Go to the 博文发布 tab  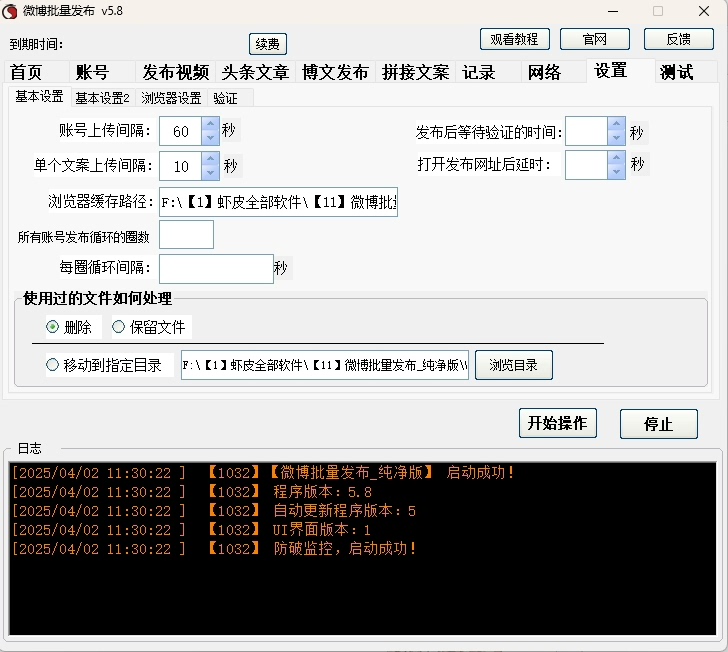click(335, 72)
